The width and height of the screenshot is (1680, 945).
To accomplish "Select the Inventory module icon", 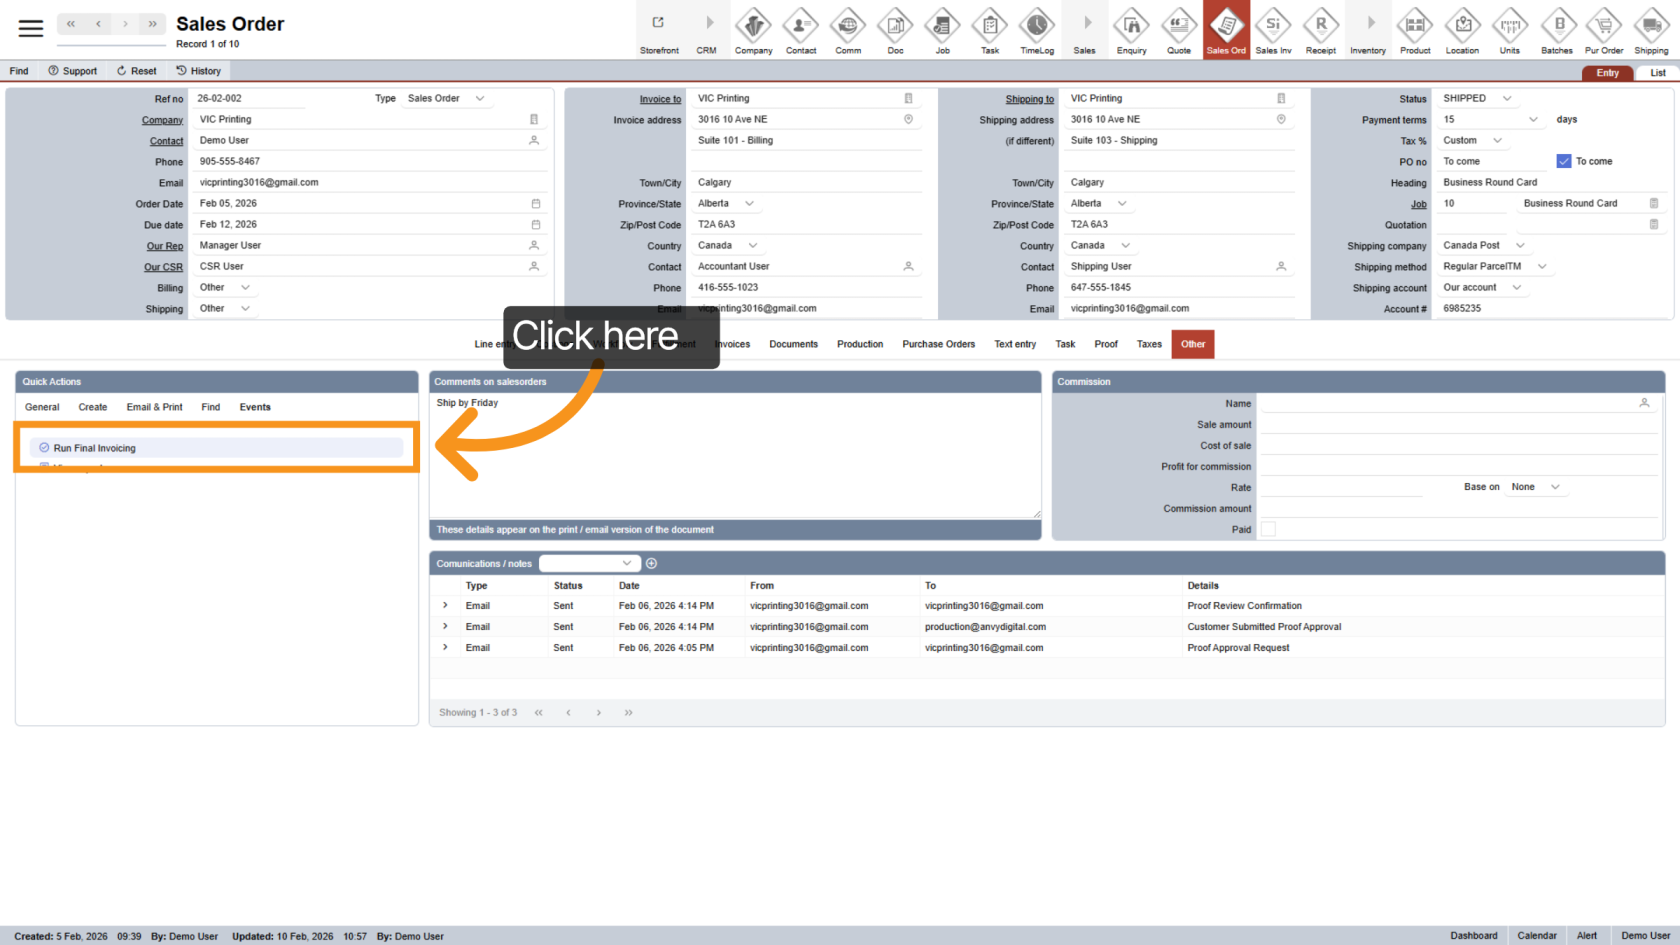I will click(1368, 30).
